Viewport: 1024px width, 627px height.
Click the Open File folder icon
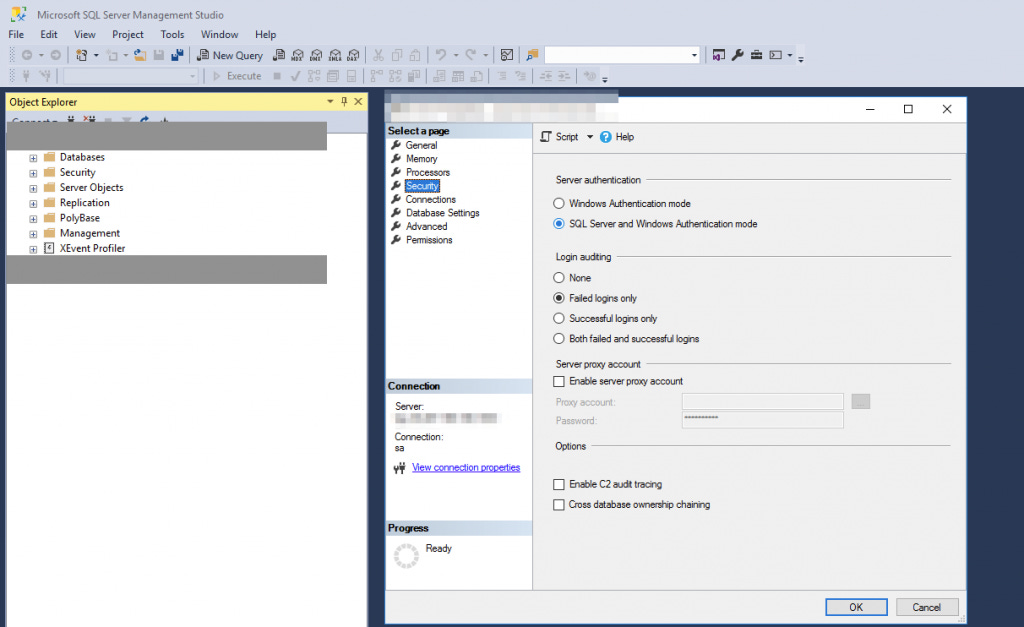tap(140, 56)
